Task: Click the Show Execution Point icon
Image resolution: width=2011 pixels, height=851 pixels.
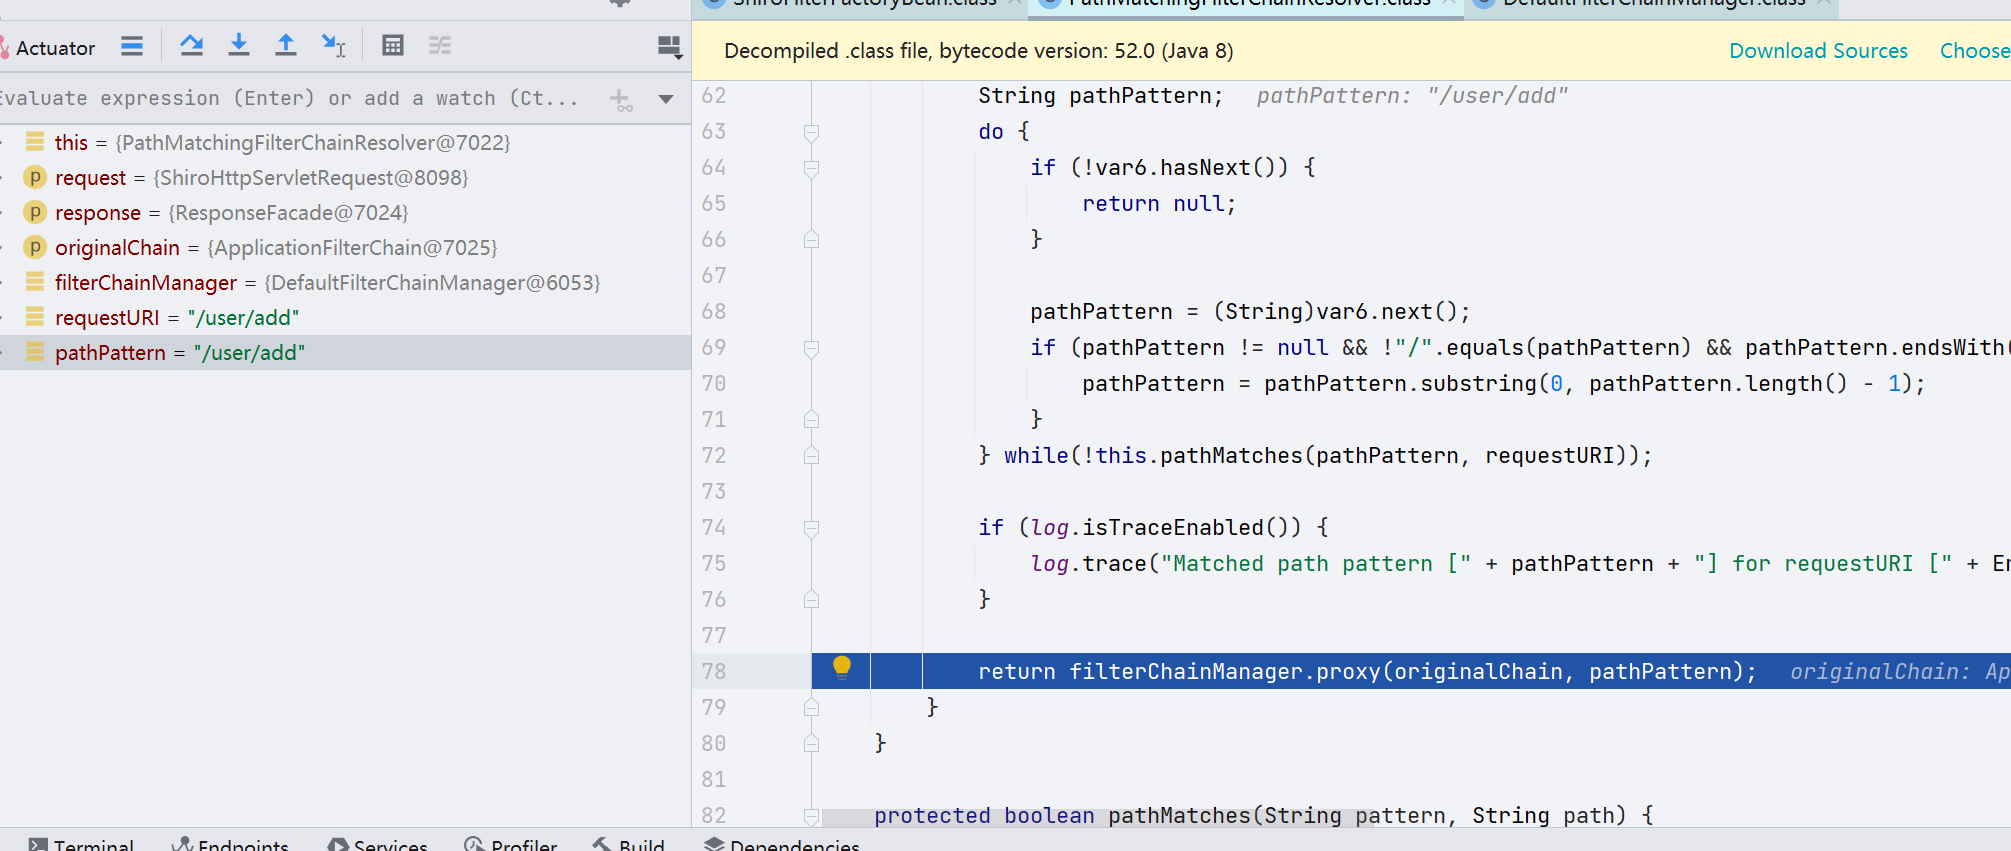Action: (x=132, y=46)
